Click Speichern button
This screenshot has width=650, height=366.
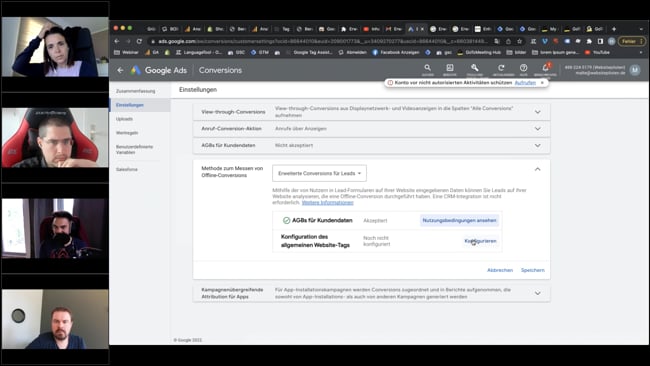click(533, 270)
